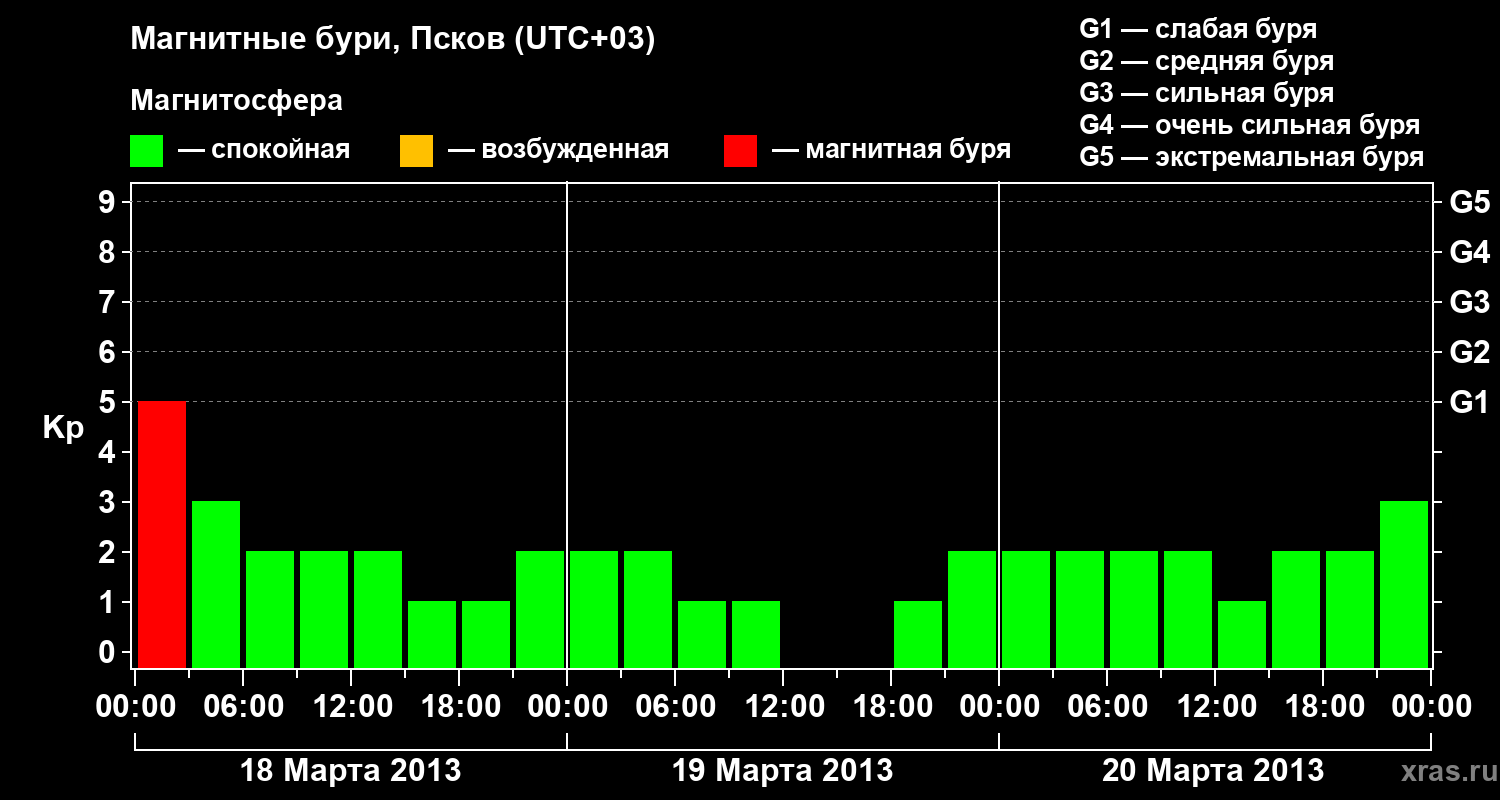Screen dimensions: 1500x800
Task: Click the '20 Марта 2013' date label
Action: (x=1213, y=771)
